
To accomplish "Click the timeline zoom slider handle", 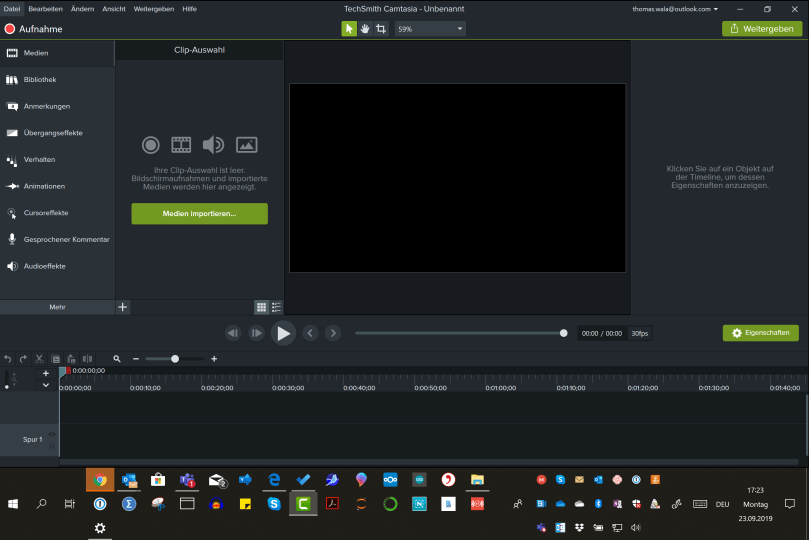I will pos(175,359).
